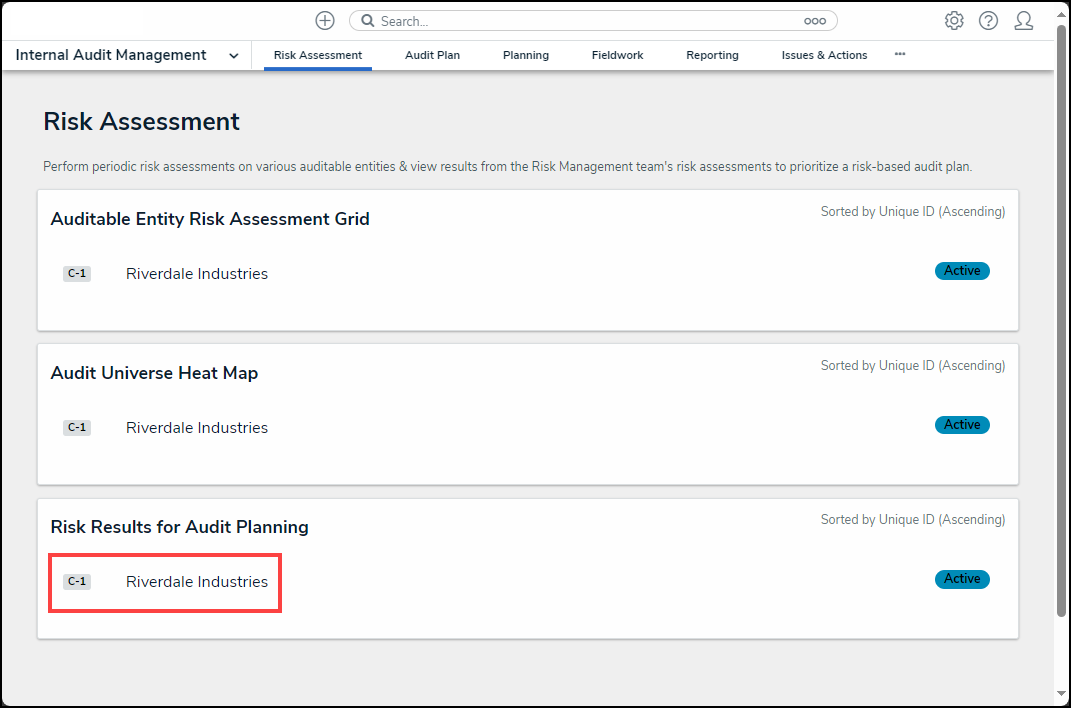This screenshot has width=1071, height=708.
Task: Expand the Internal Audit Management dropdown
Action: coord(234,56)
